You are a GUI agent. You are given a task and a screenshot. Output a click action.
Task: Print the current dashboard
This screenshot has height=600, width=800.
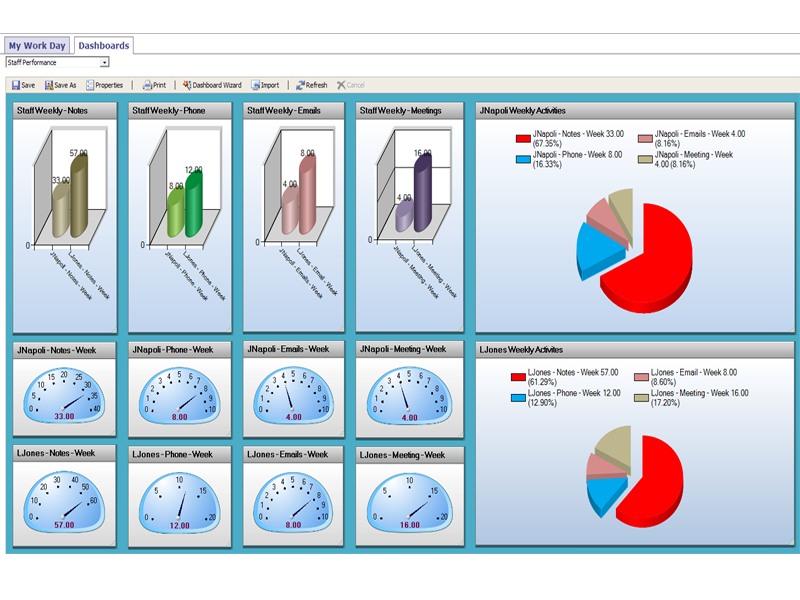pos(154,86)
